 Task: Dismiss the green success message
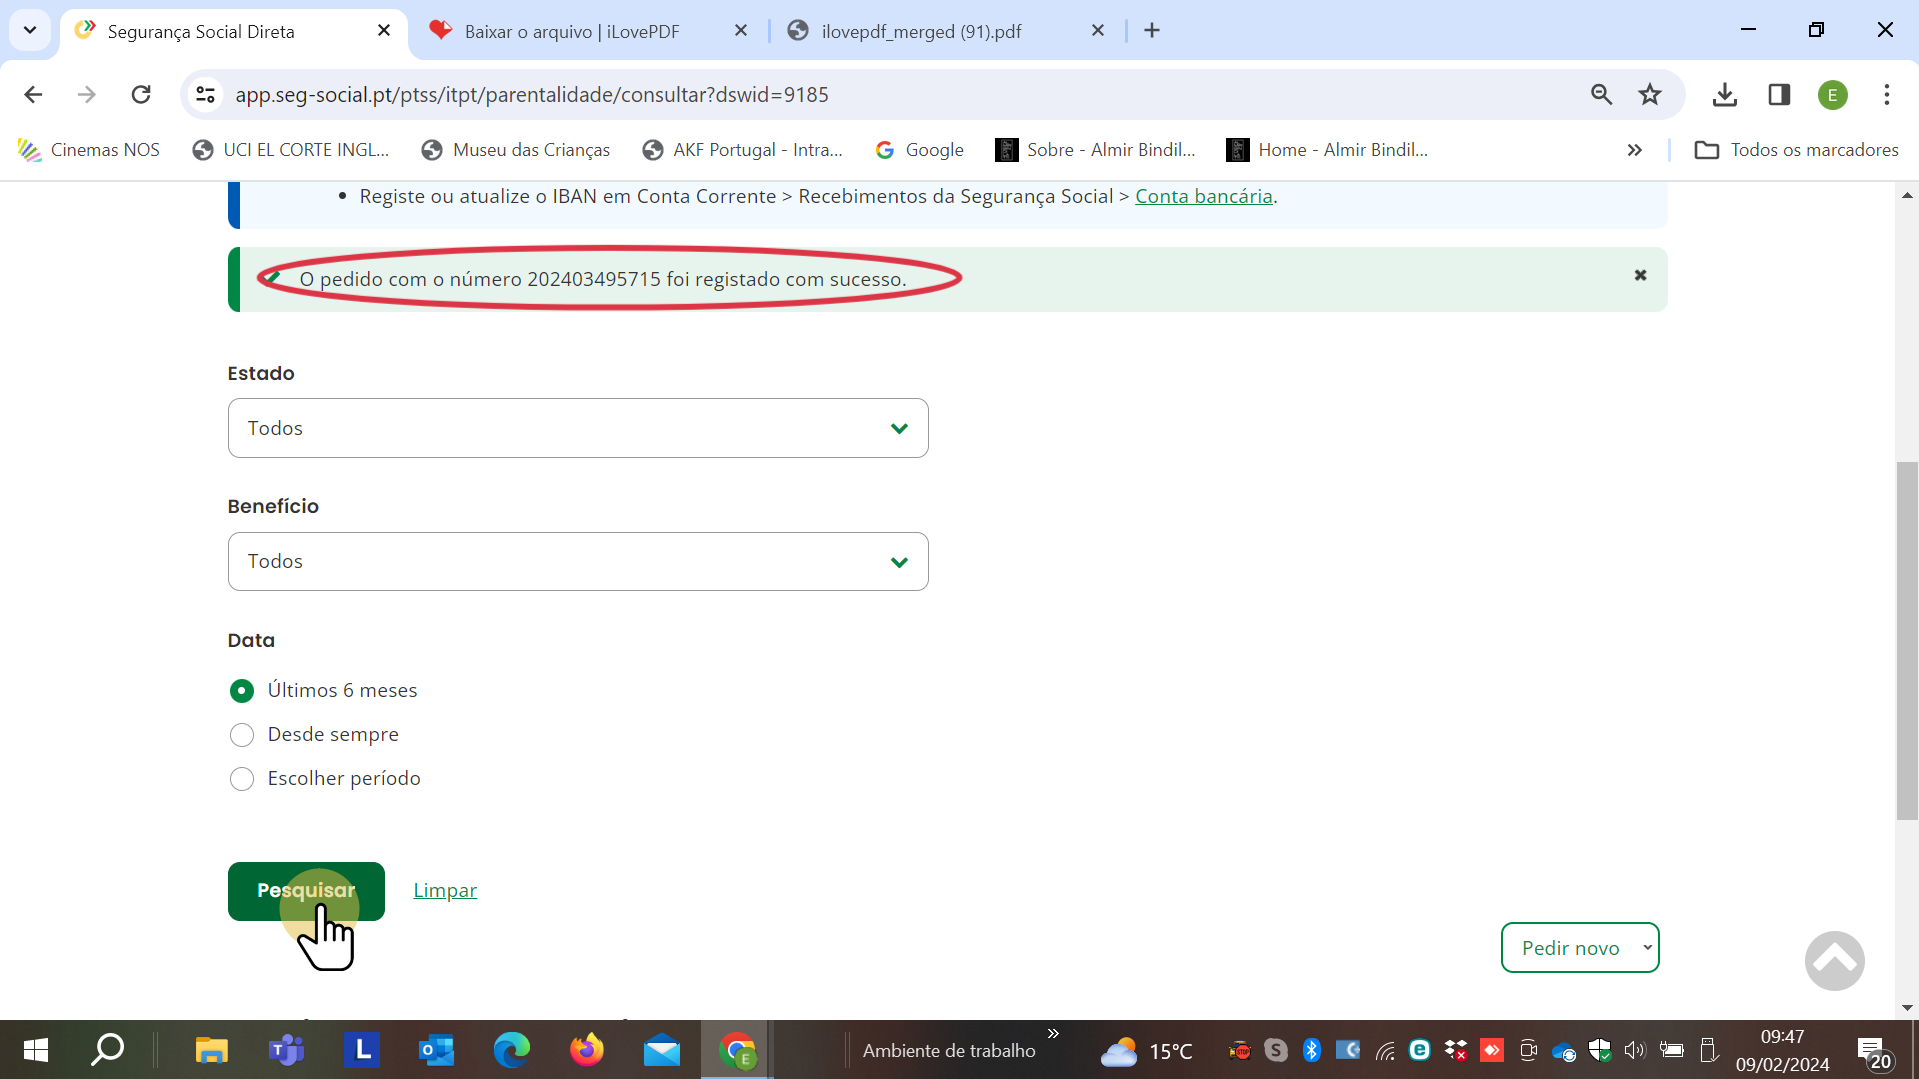[x=1640, y=275]
